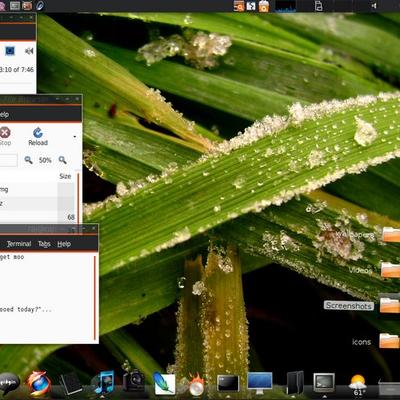Open the Help menu in terminal window
The height and width of the screenshot is (400, 400).
64,244
